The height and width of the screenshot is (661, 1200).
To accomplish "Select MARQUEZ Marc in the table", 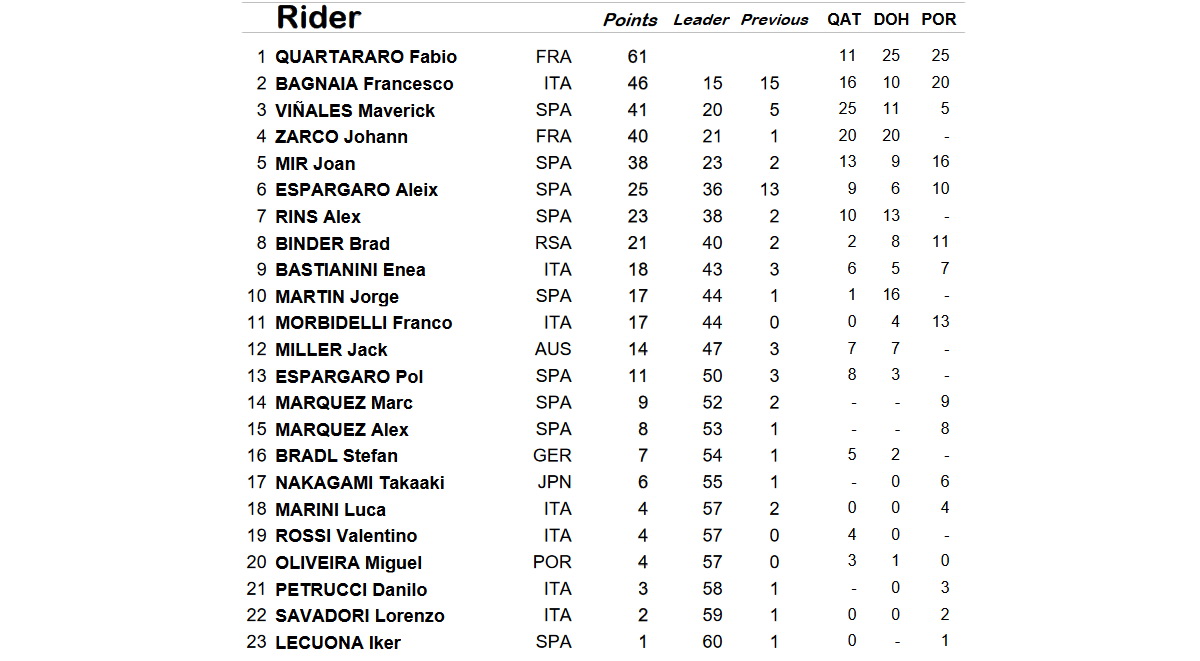I will coord(344,403).
